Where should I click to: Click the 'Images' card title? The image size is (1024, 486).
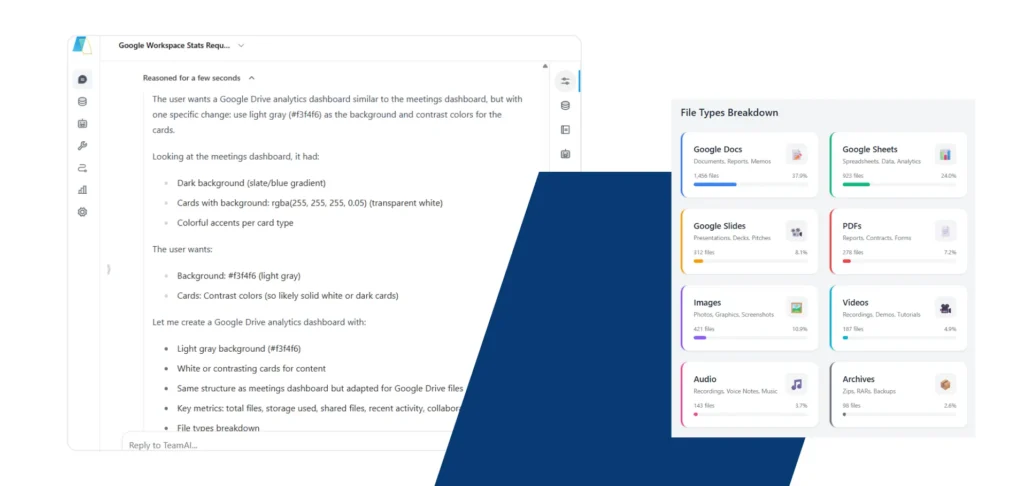point(707,302)
